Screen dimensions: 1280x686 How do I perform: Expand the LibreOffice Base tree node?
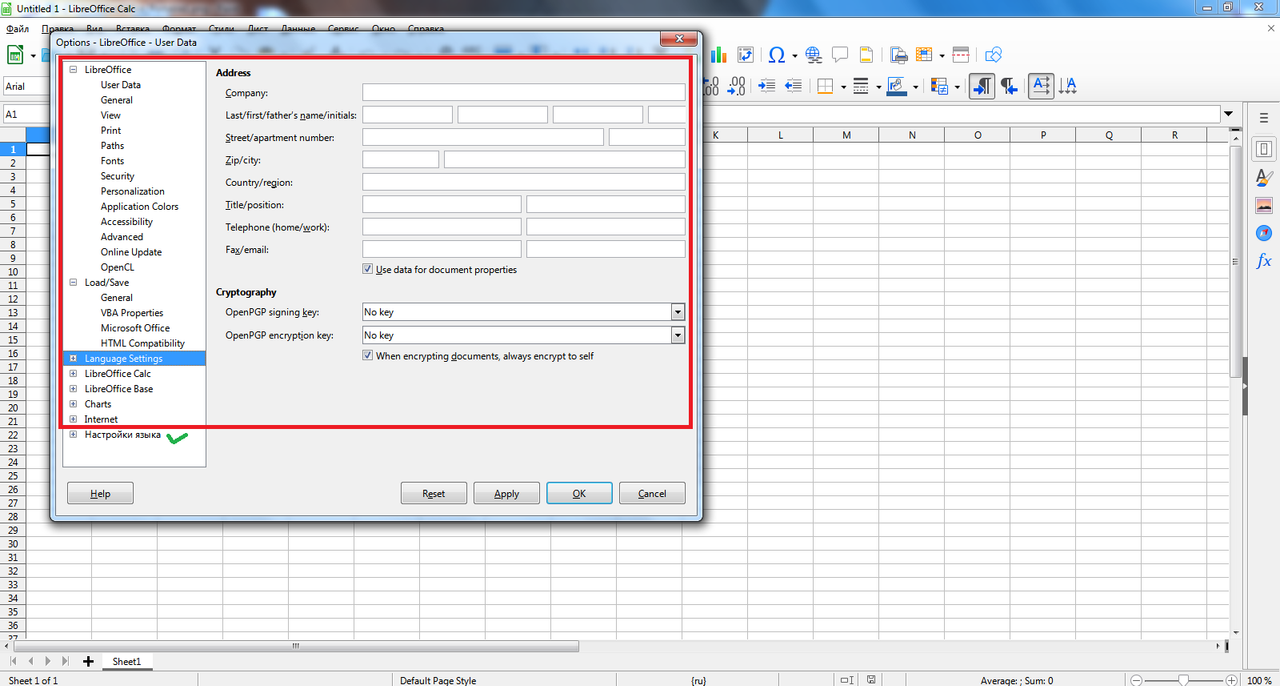(73, 389)
